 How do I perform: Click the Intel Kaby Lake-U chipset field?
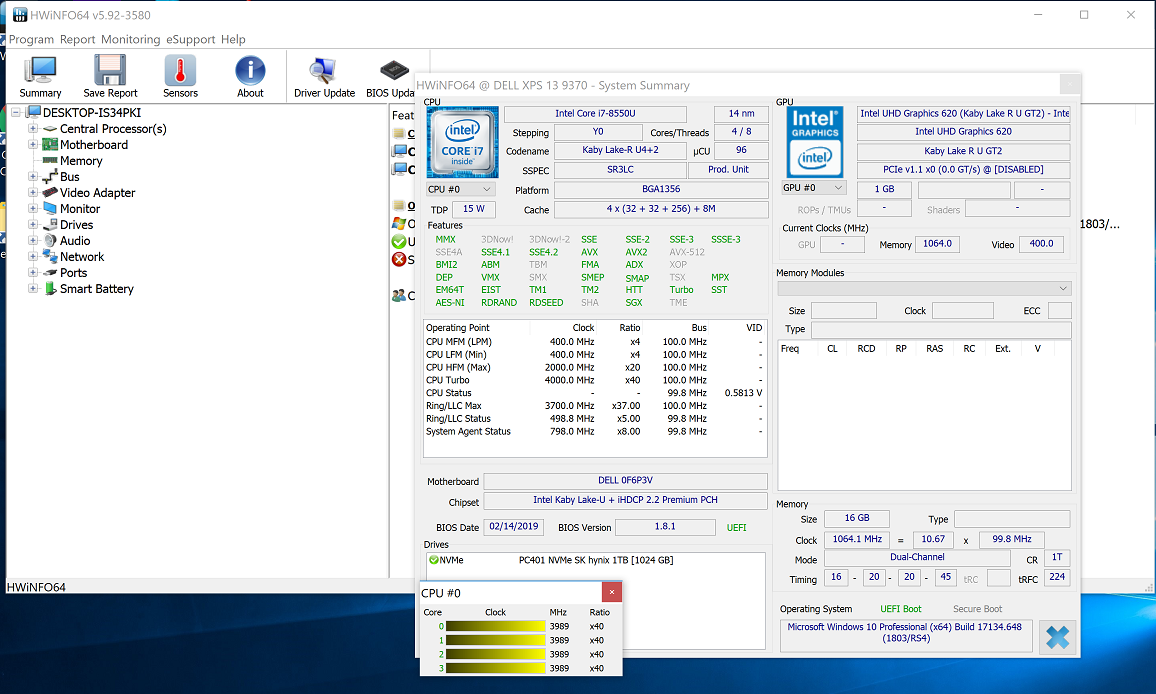coord(625,500)
